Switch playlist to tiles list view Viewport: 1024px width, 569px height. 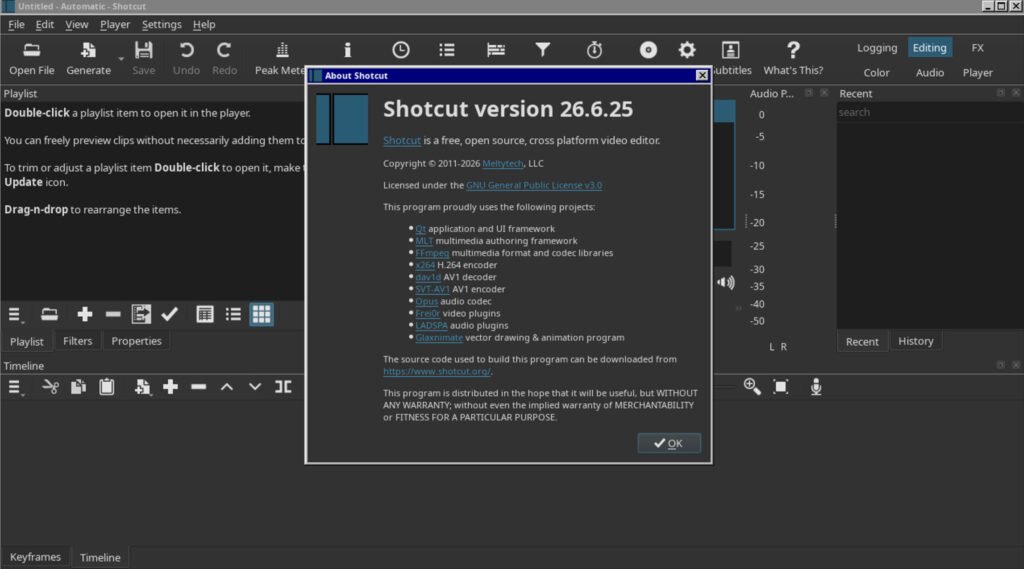pos(233,315)
